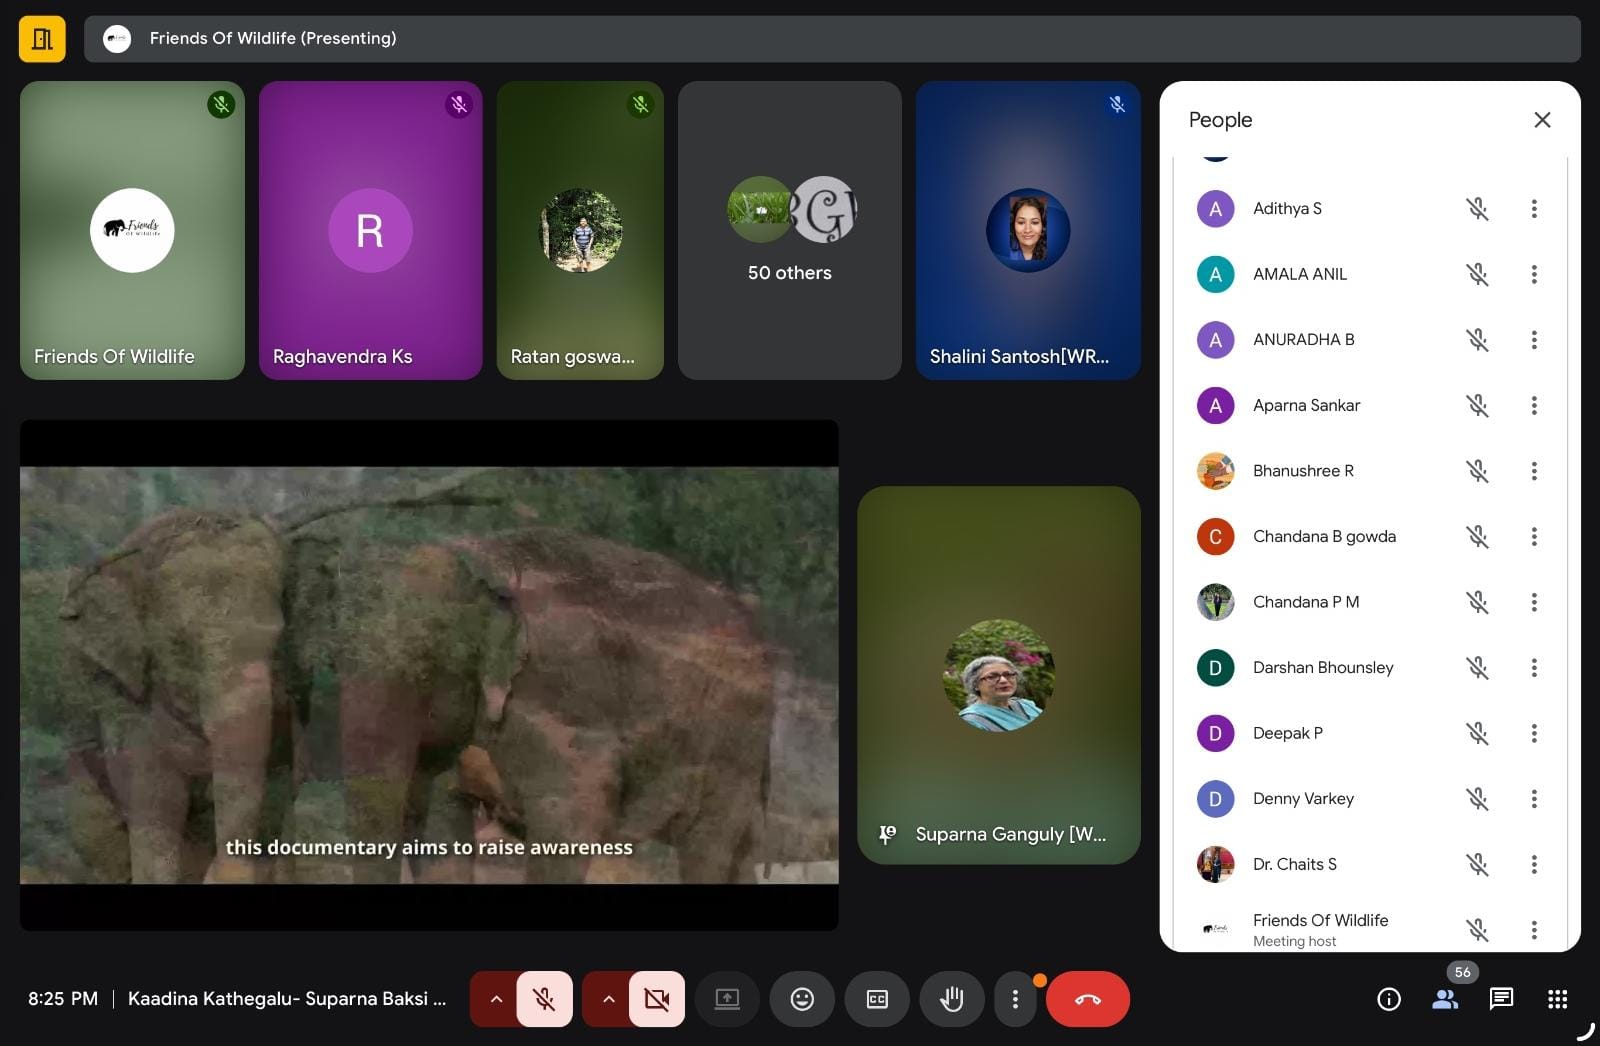Toggle the microphone mute button
This screenshot has width=1600, height=1046.
click(x=544, y=999)
